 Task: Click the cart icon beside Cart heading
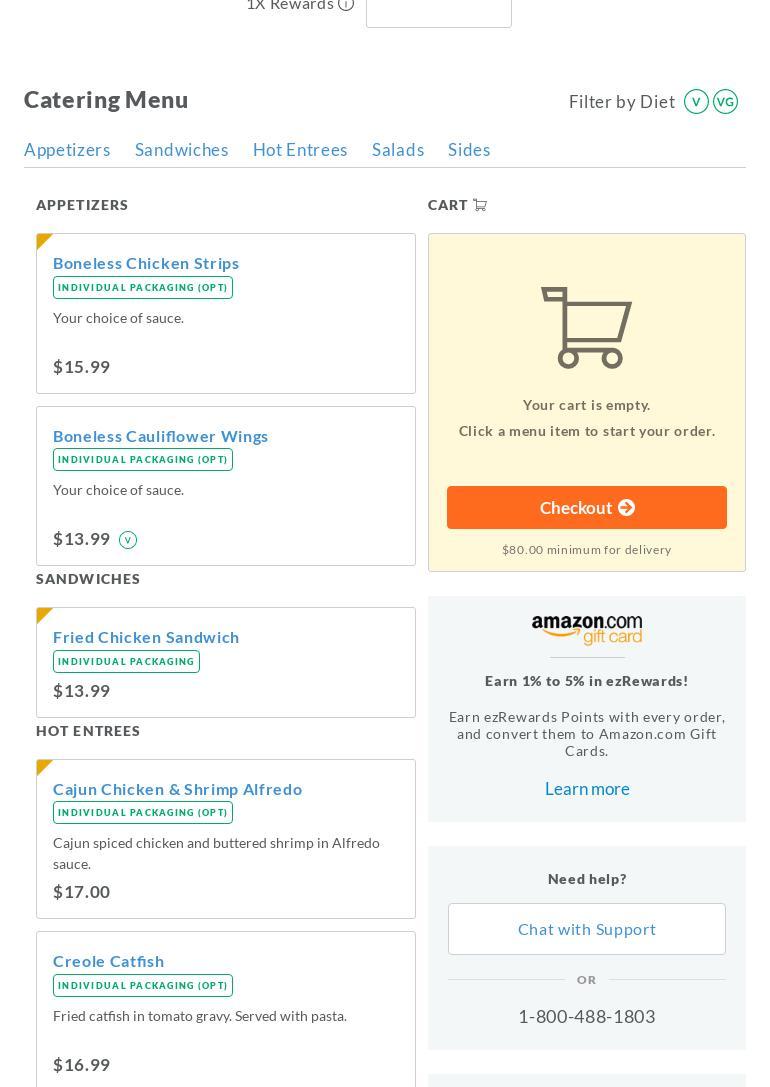point(480,205)
